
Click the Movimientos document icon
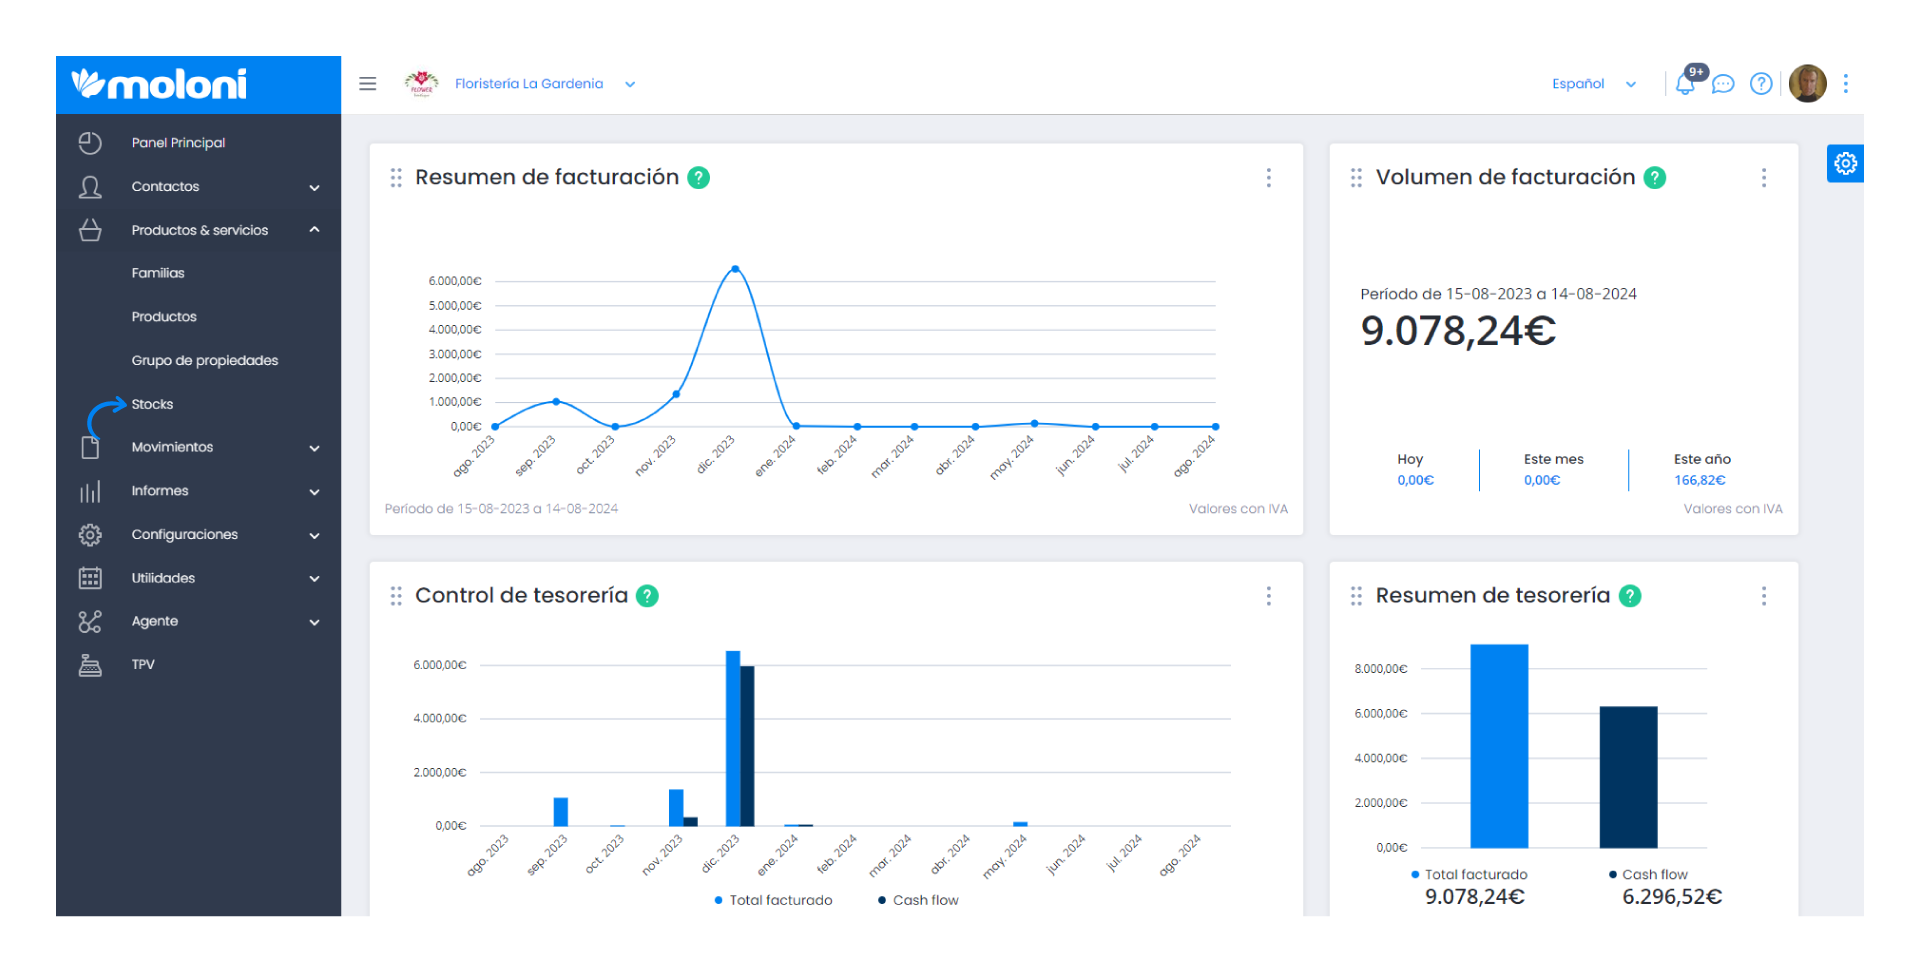coord(90,447)
